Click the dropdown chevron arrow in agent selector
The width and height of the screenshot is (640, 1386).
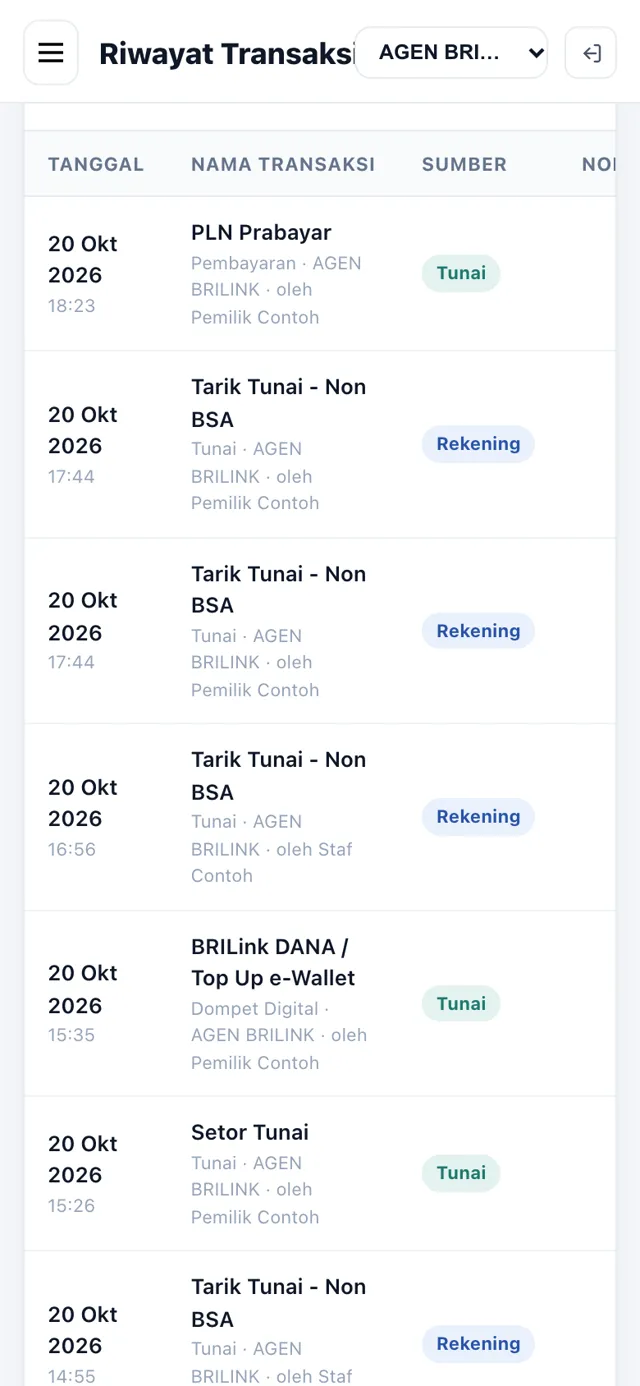(536, 53)
